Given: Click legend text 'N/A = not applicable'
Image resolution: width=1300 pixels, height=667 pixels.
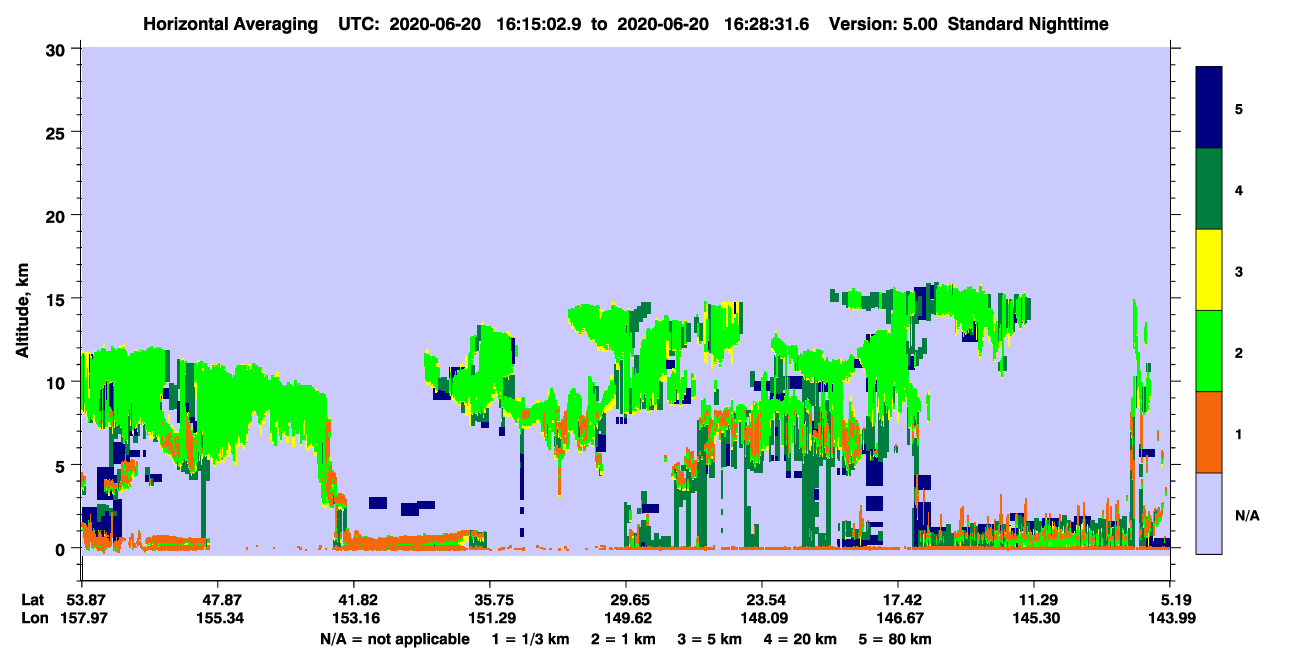Looking at the screenshot, I should point(394,639).
